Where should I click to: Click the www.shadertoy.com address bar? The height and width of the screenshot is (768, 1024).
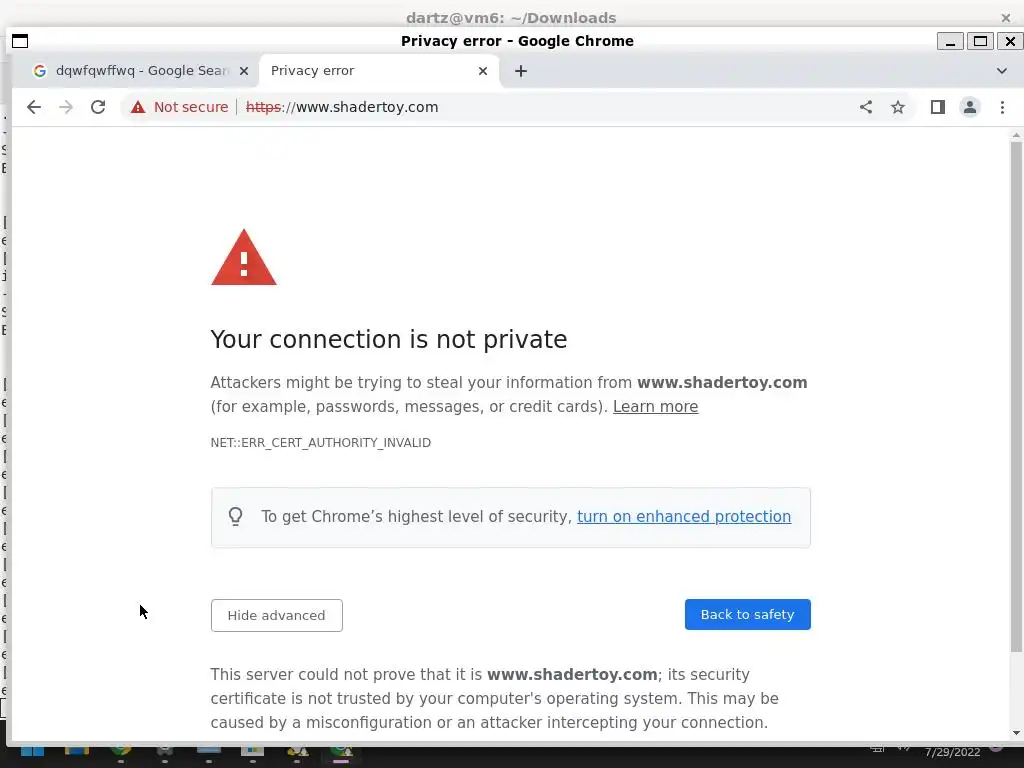point(500,107)
